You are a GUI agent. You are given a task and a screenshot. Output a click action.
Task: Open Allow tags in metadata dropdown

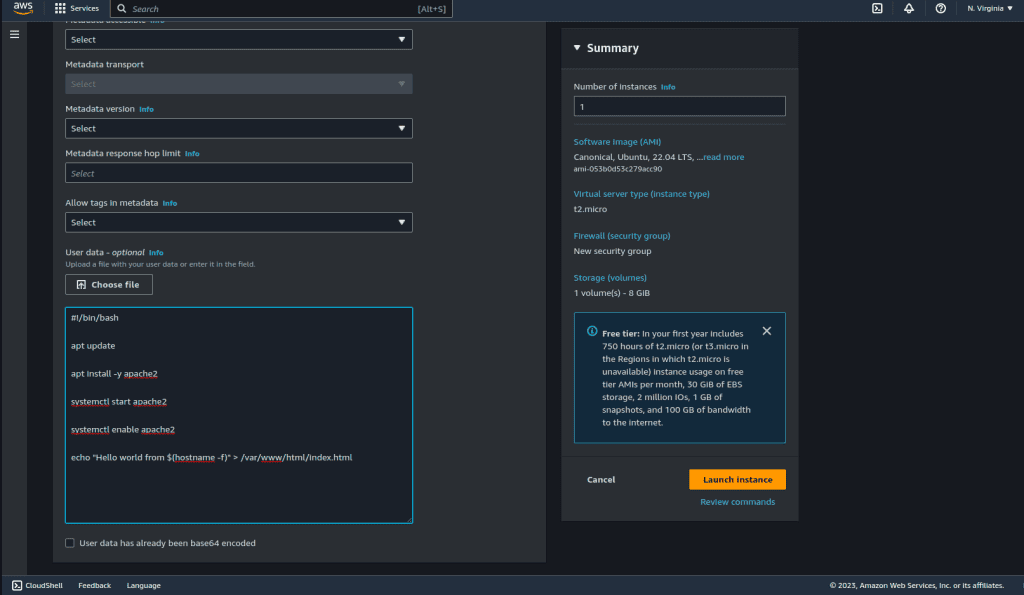click(x=238, y=222)
